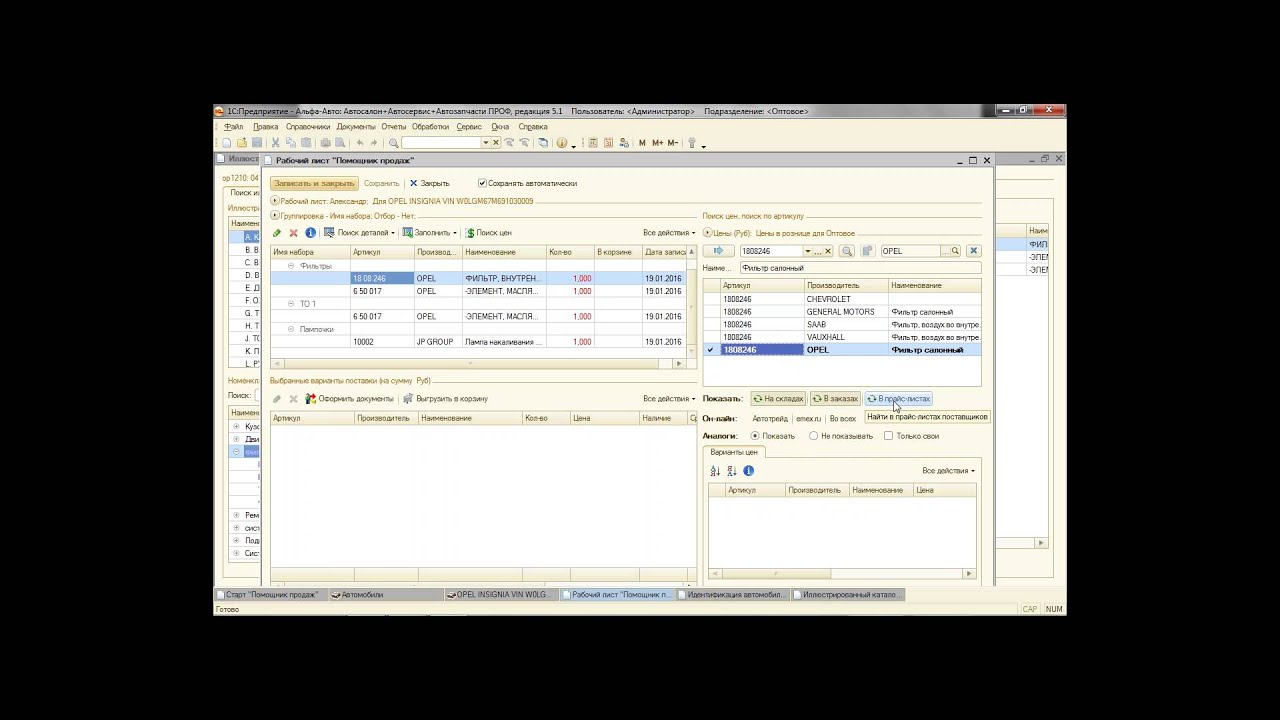Click the Автотрейд online link
1280x720 pixels.
click(770, 419)
